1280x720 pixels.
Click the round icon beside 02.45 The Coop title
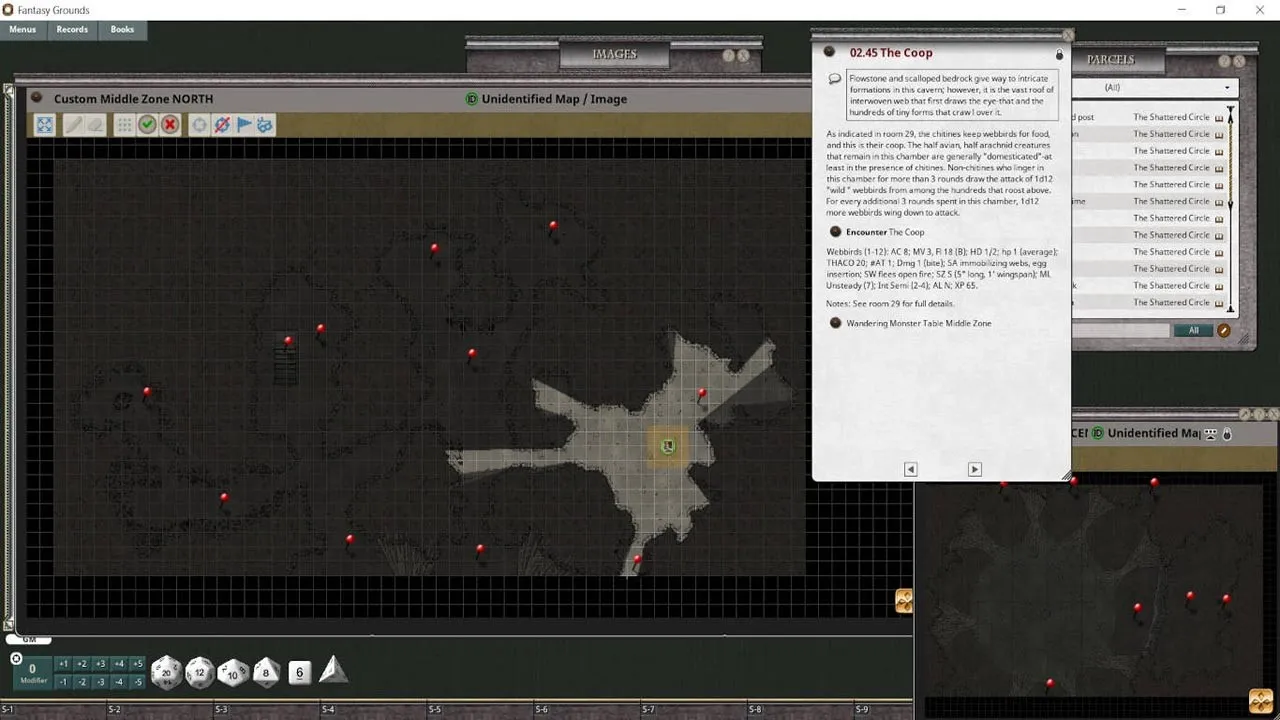point(829,52)
